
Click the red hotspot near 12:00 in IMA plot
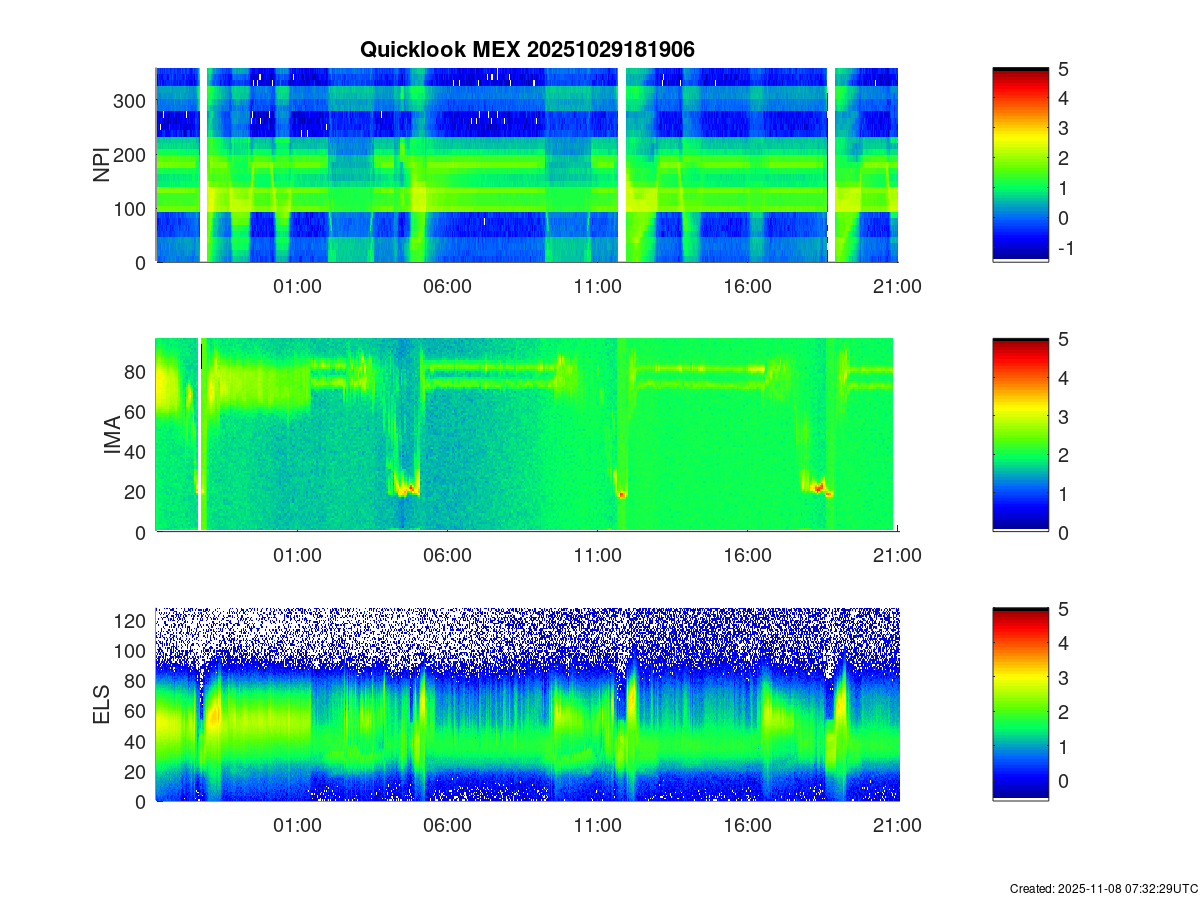tap(622, 494)
